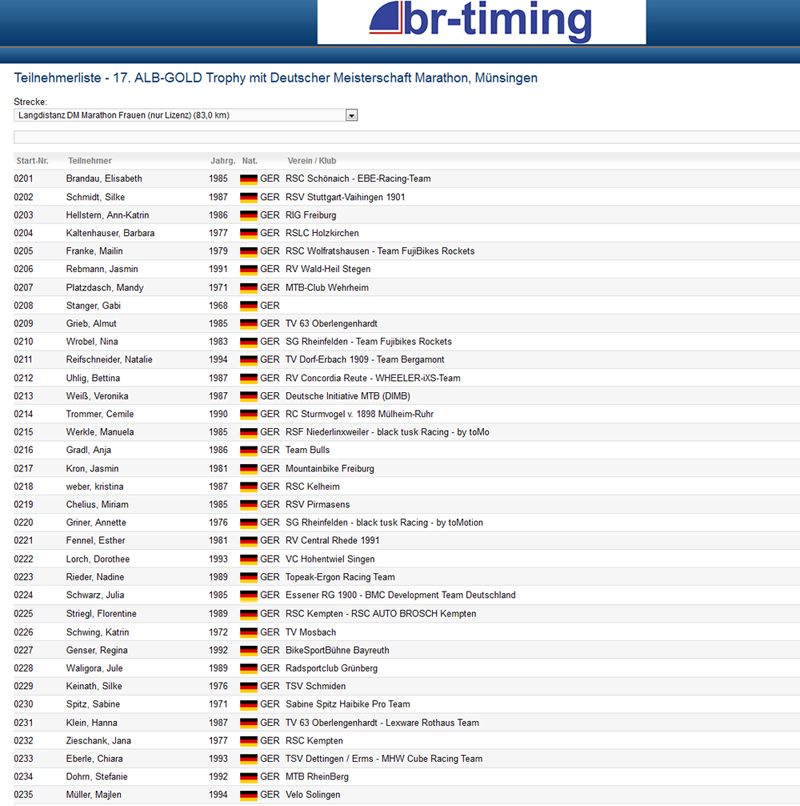Select the flag in Stanger, Gabi's row
Screen dimensions: 800x806
[249, 306]
